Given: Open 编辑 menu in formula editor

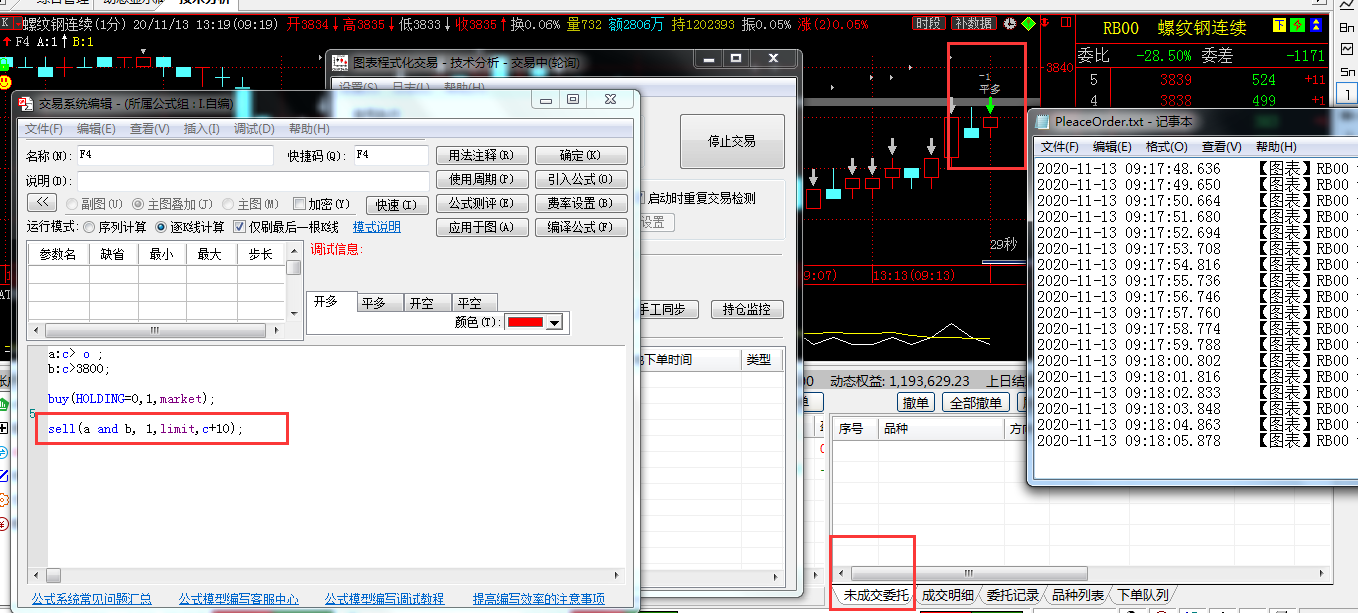Looking at the screenshot, I should [96, 129].
